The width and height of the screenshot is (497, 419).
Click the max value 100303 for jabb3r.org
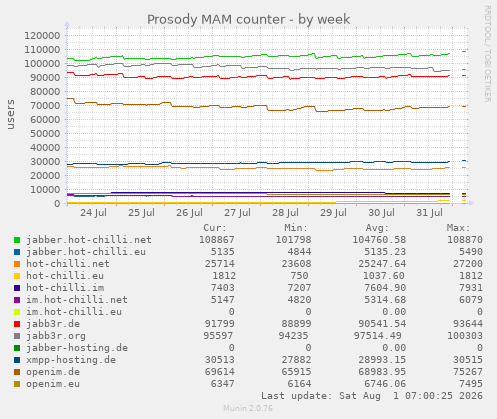(x=465, y=336)
